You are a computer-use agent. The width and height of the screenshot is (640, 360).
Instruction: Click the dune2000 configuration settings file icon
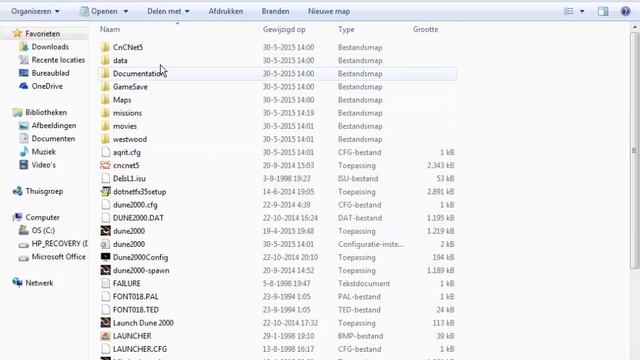pyautogui.click(x=105, y=244)
